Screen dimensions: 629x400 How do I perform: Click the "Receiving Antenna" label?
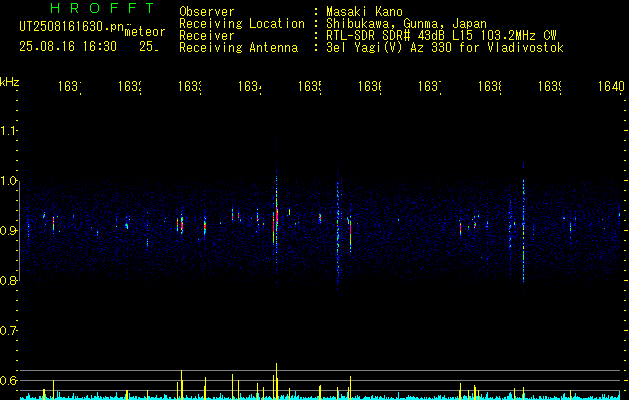pyautogui.click(x=238, y=48)
